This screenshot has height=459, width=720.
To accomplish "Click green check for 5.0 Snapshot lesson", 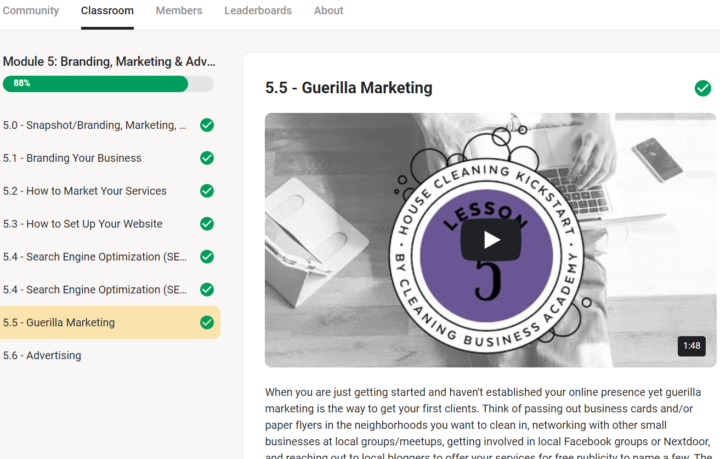I will coord(207,125).
